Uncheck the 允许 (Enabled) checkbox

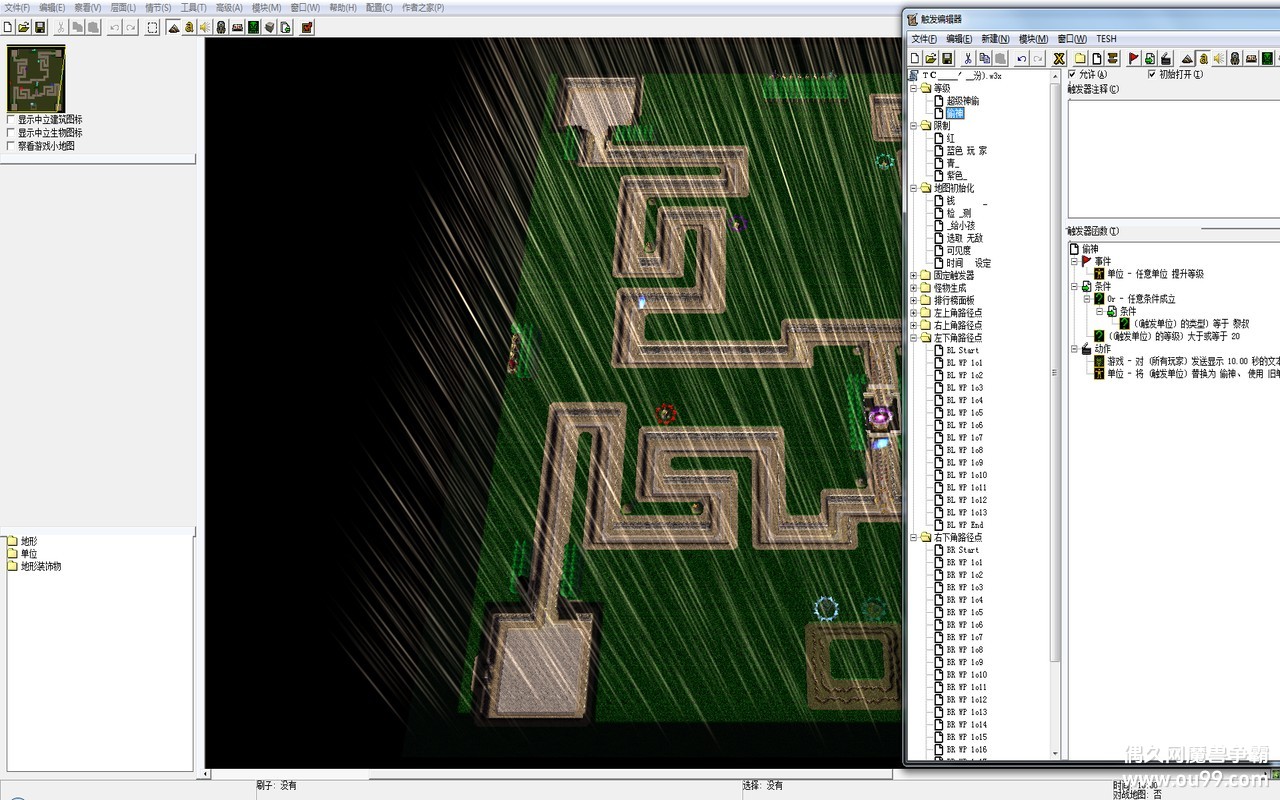point(1073,74)
